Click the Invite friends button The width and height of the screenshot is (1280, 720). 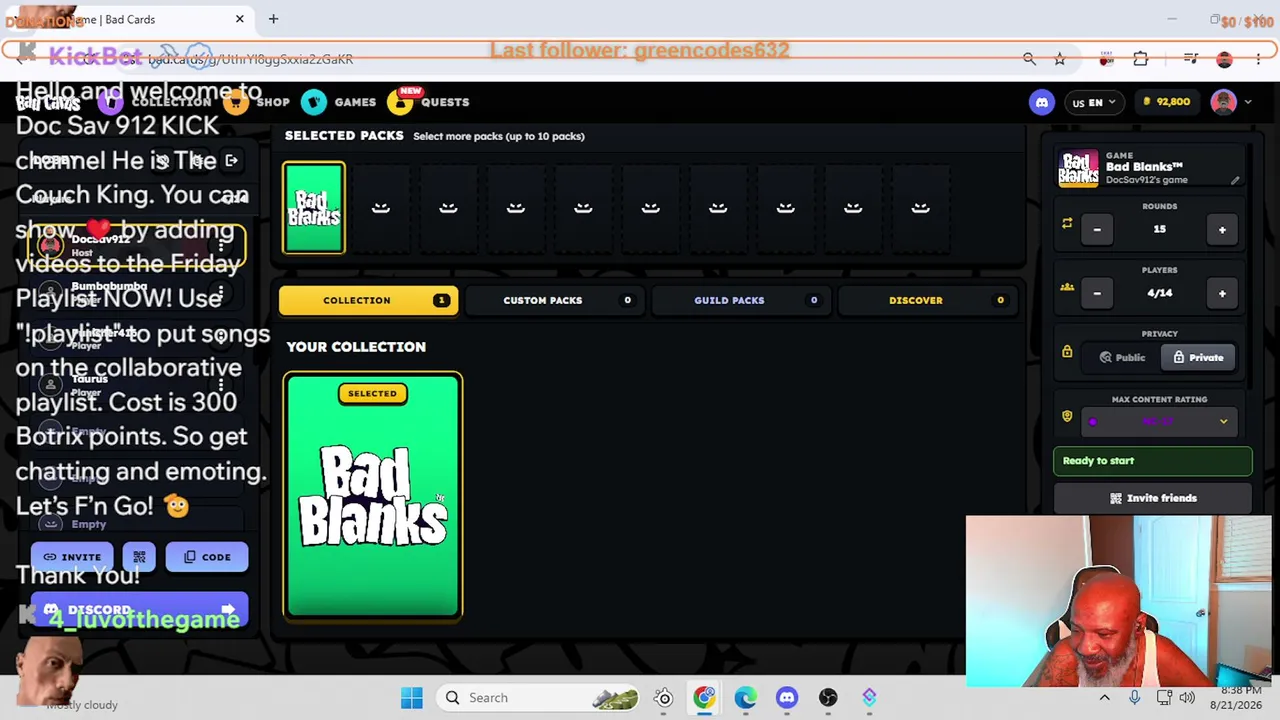point(1153,498)
